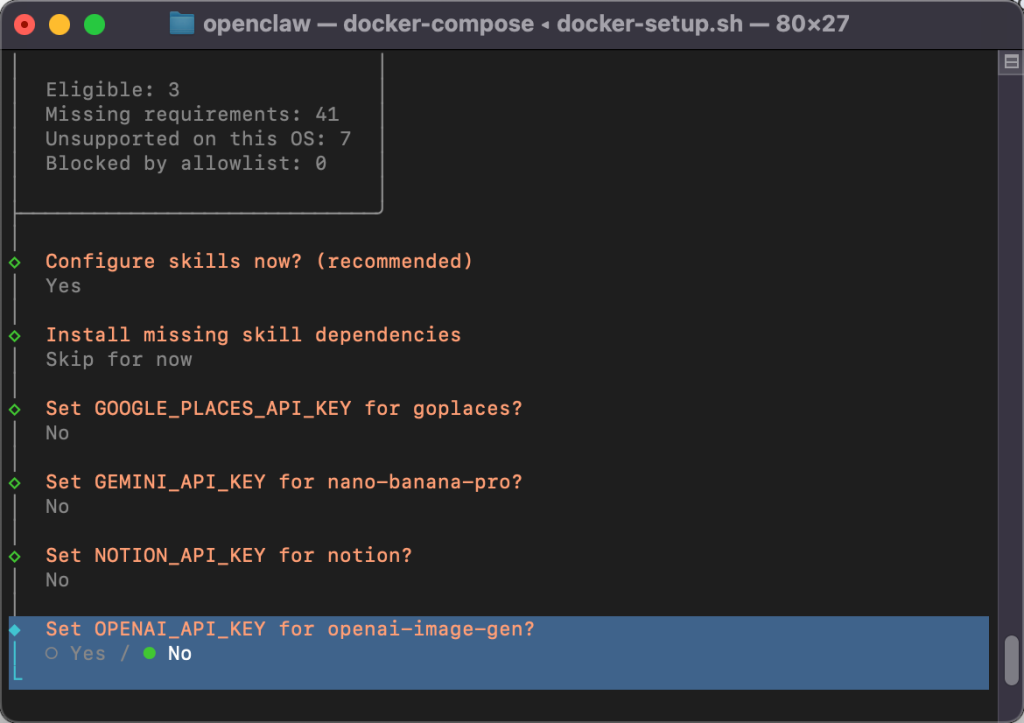The width and height of the screenshot is (1024, 723).
Task: Click the Skip for now answer text
Action: coord(117,359)
